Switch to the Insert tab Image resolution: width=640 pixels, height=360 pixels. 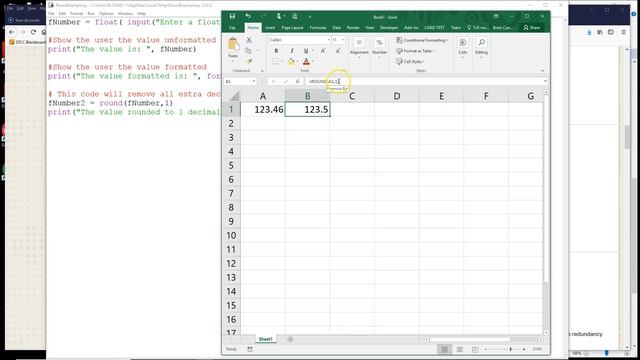(x=270, y=27)
